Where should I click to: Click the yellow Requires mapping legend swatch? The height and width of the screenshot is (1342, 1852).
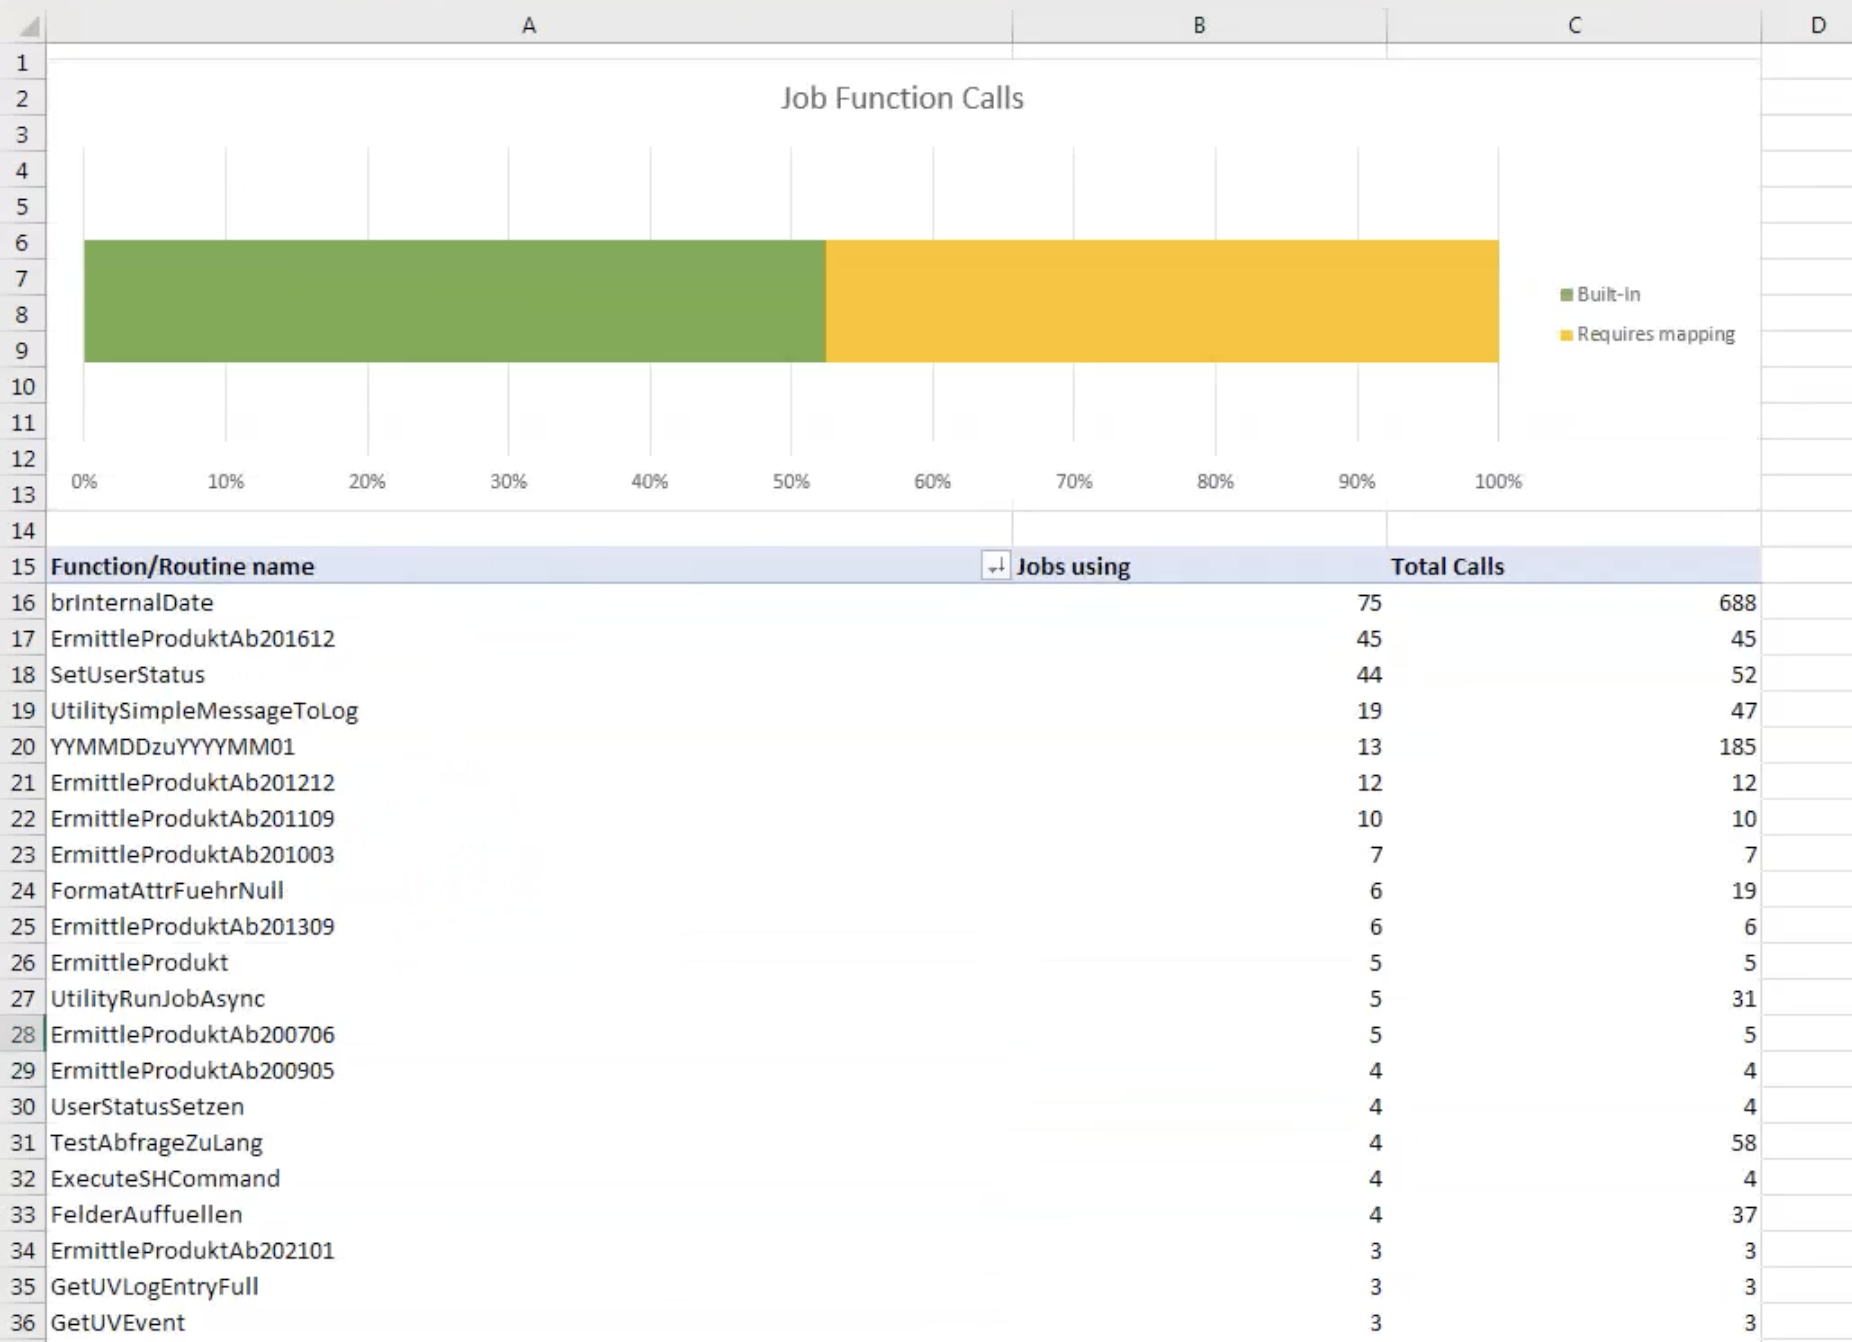(1566, 335)
